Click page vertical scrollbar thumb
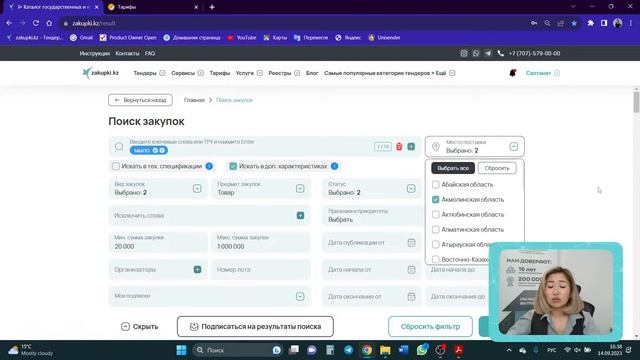The height and width of the screenshot is (360, 640). tap(636, 102)
